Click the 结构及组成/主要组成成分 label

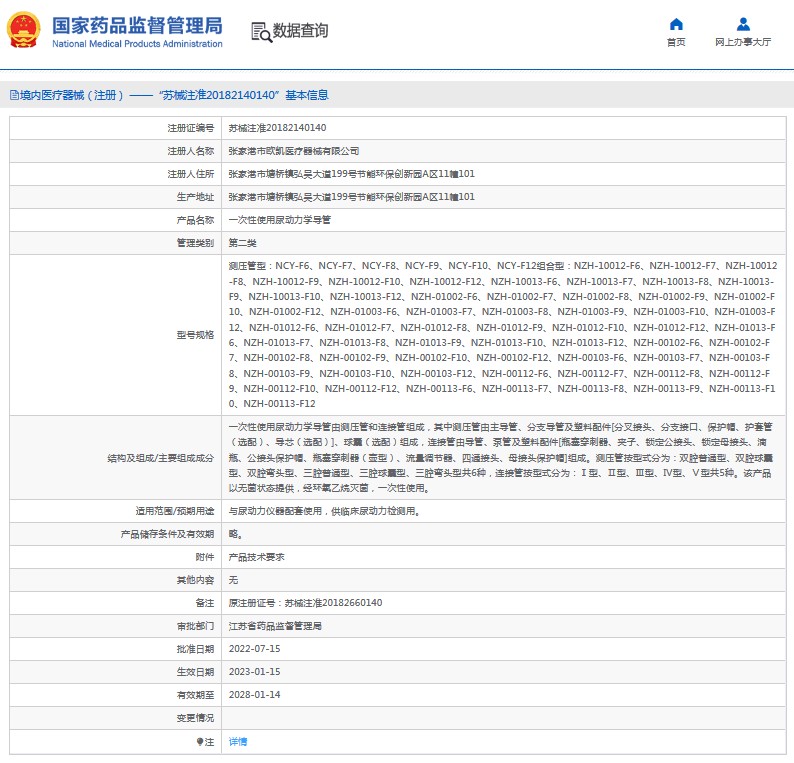[x=161, y=458]
